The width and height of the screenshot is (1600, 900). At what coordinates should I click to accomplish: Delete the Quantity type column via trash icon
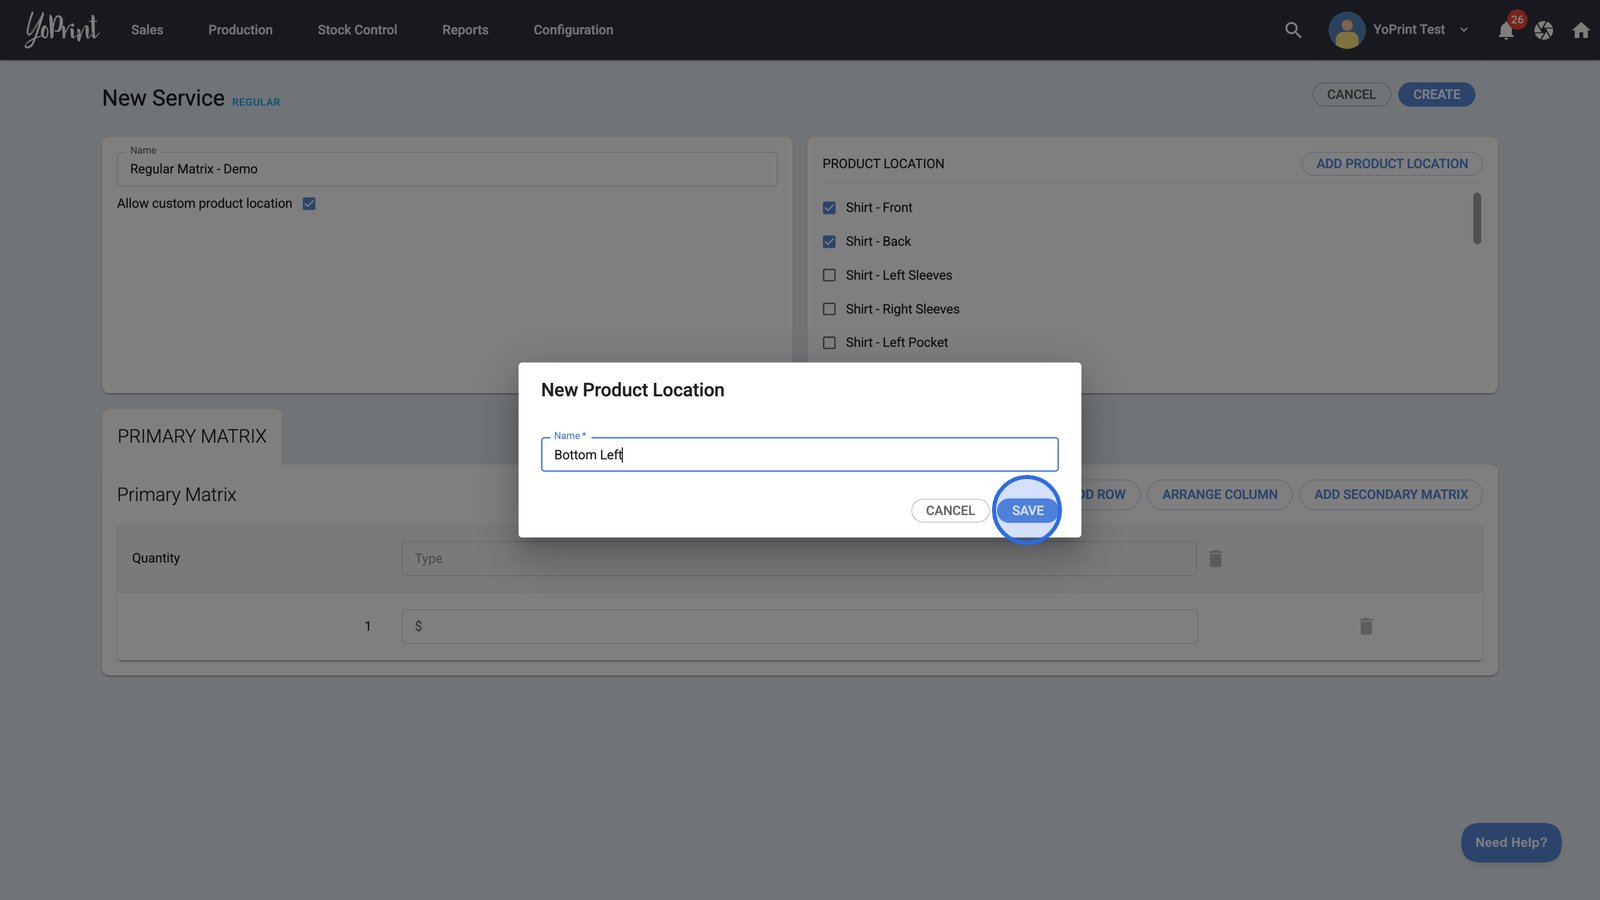click(1216, 559)
